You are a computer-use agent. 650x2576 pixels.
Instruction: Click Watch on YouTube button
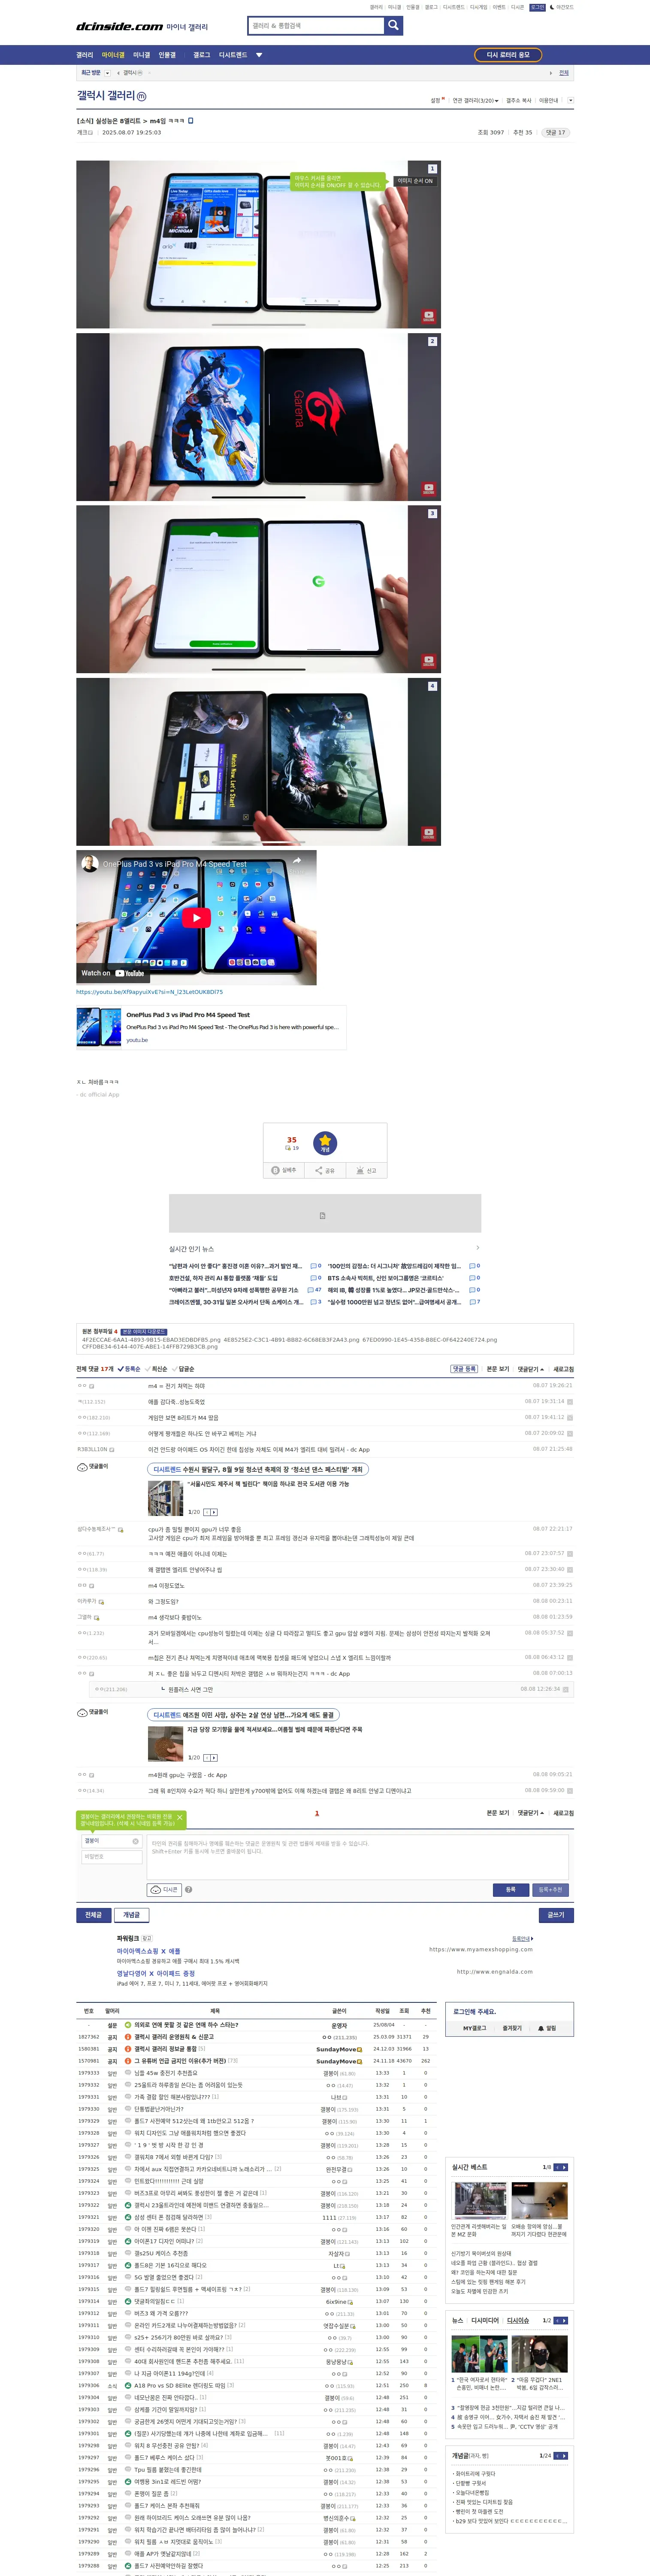tap(112, 973)
